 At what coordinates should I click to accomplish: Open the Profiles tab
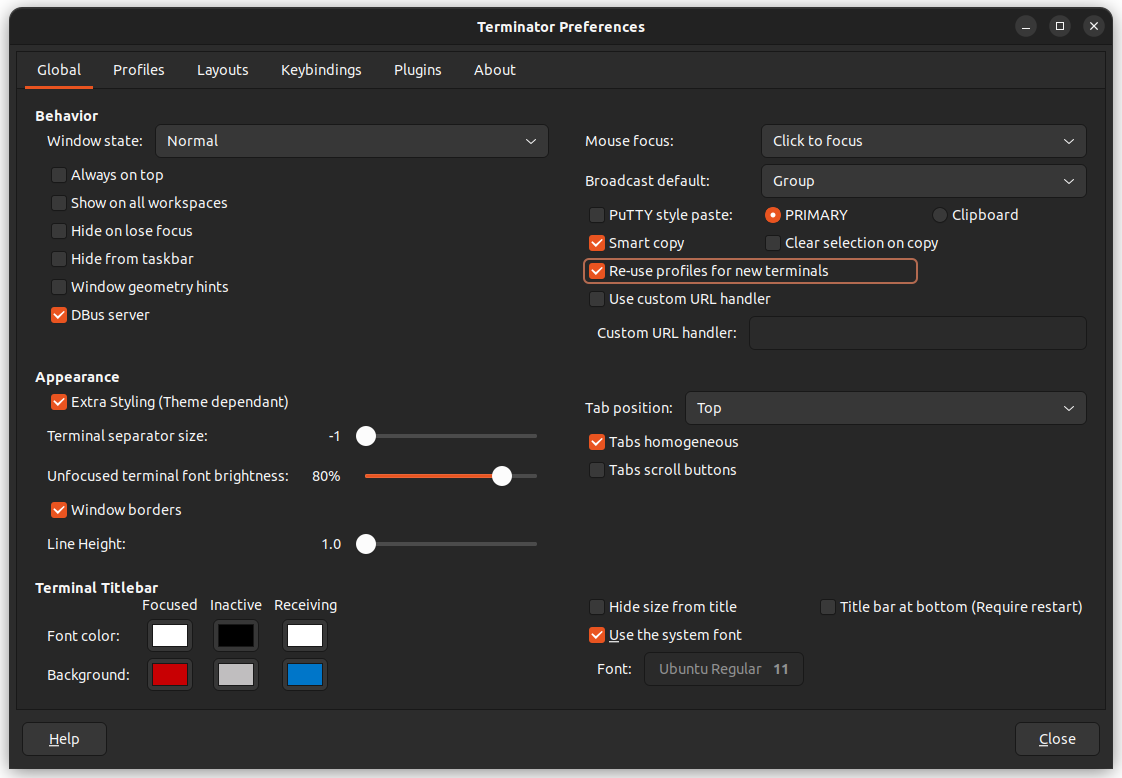pyautogui.click(x=139, y=70)
